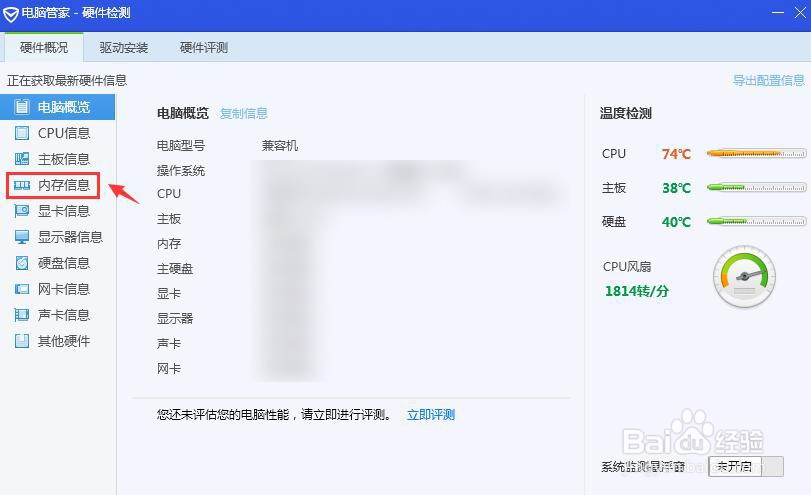Image resolution: width=811 pixels, height=495 pixels.
Task: Open 显示器信息 in the sidebar
Action: point(57,237)
